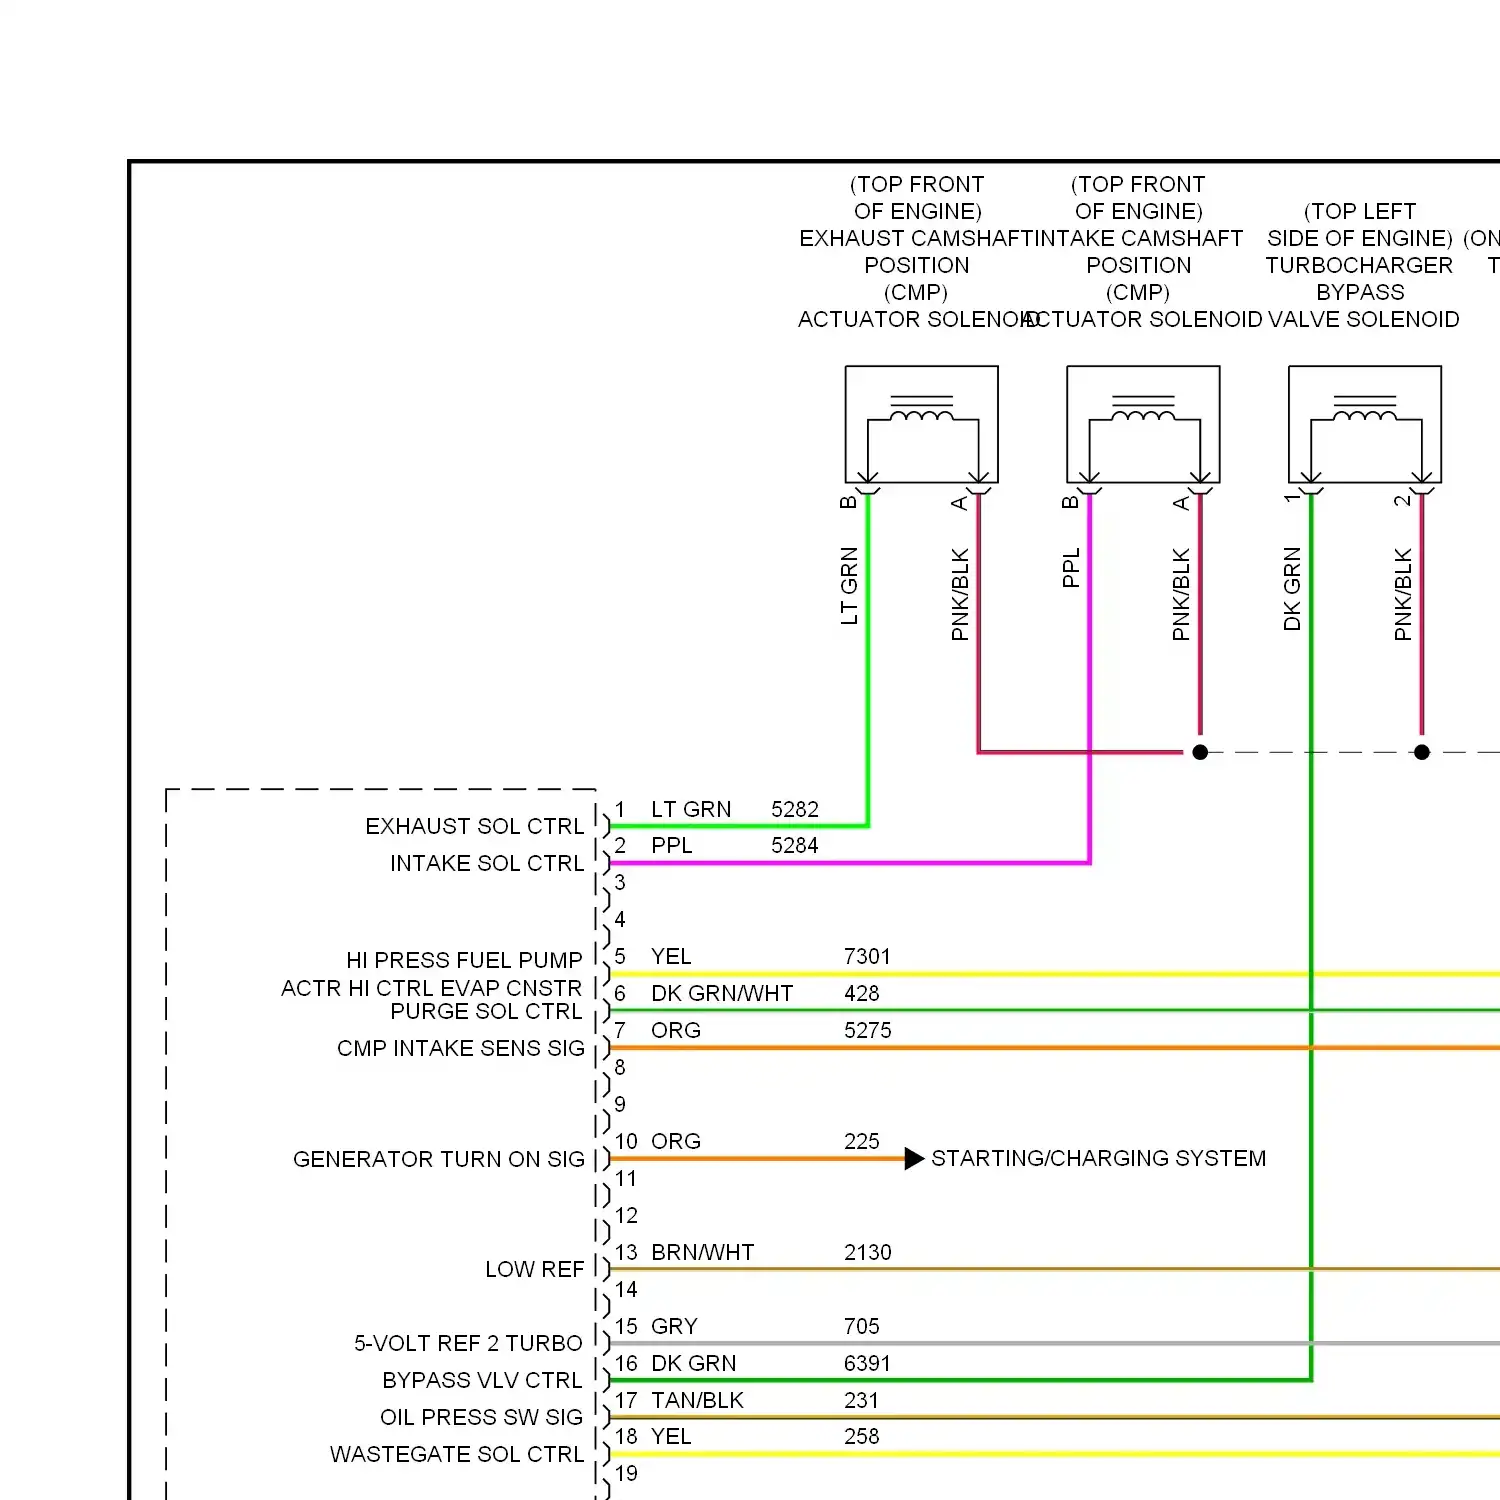Viewport: 1500px width, 1500px height.
Task: Click connector pin number 19
Action: click(x=626, y=1473)
